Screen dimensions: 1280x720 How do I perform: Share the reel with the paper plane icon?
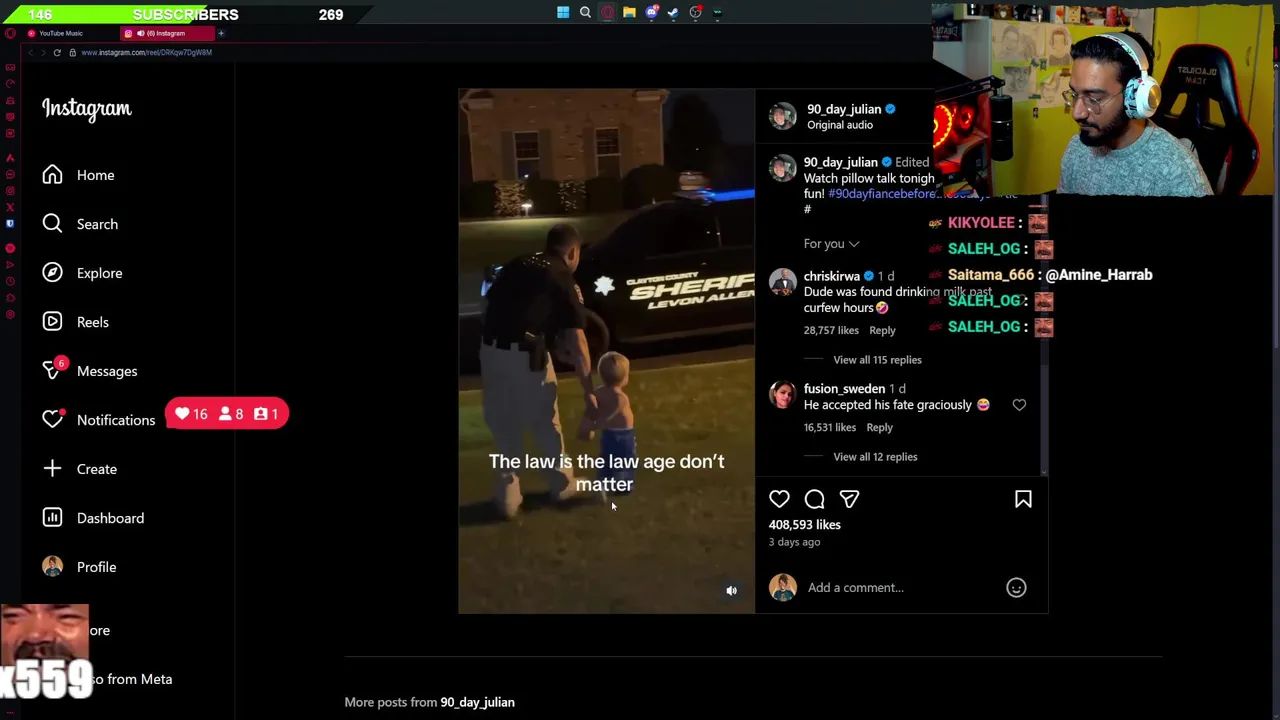tap(849, 499)
